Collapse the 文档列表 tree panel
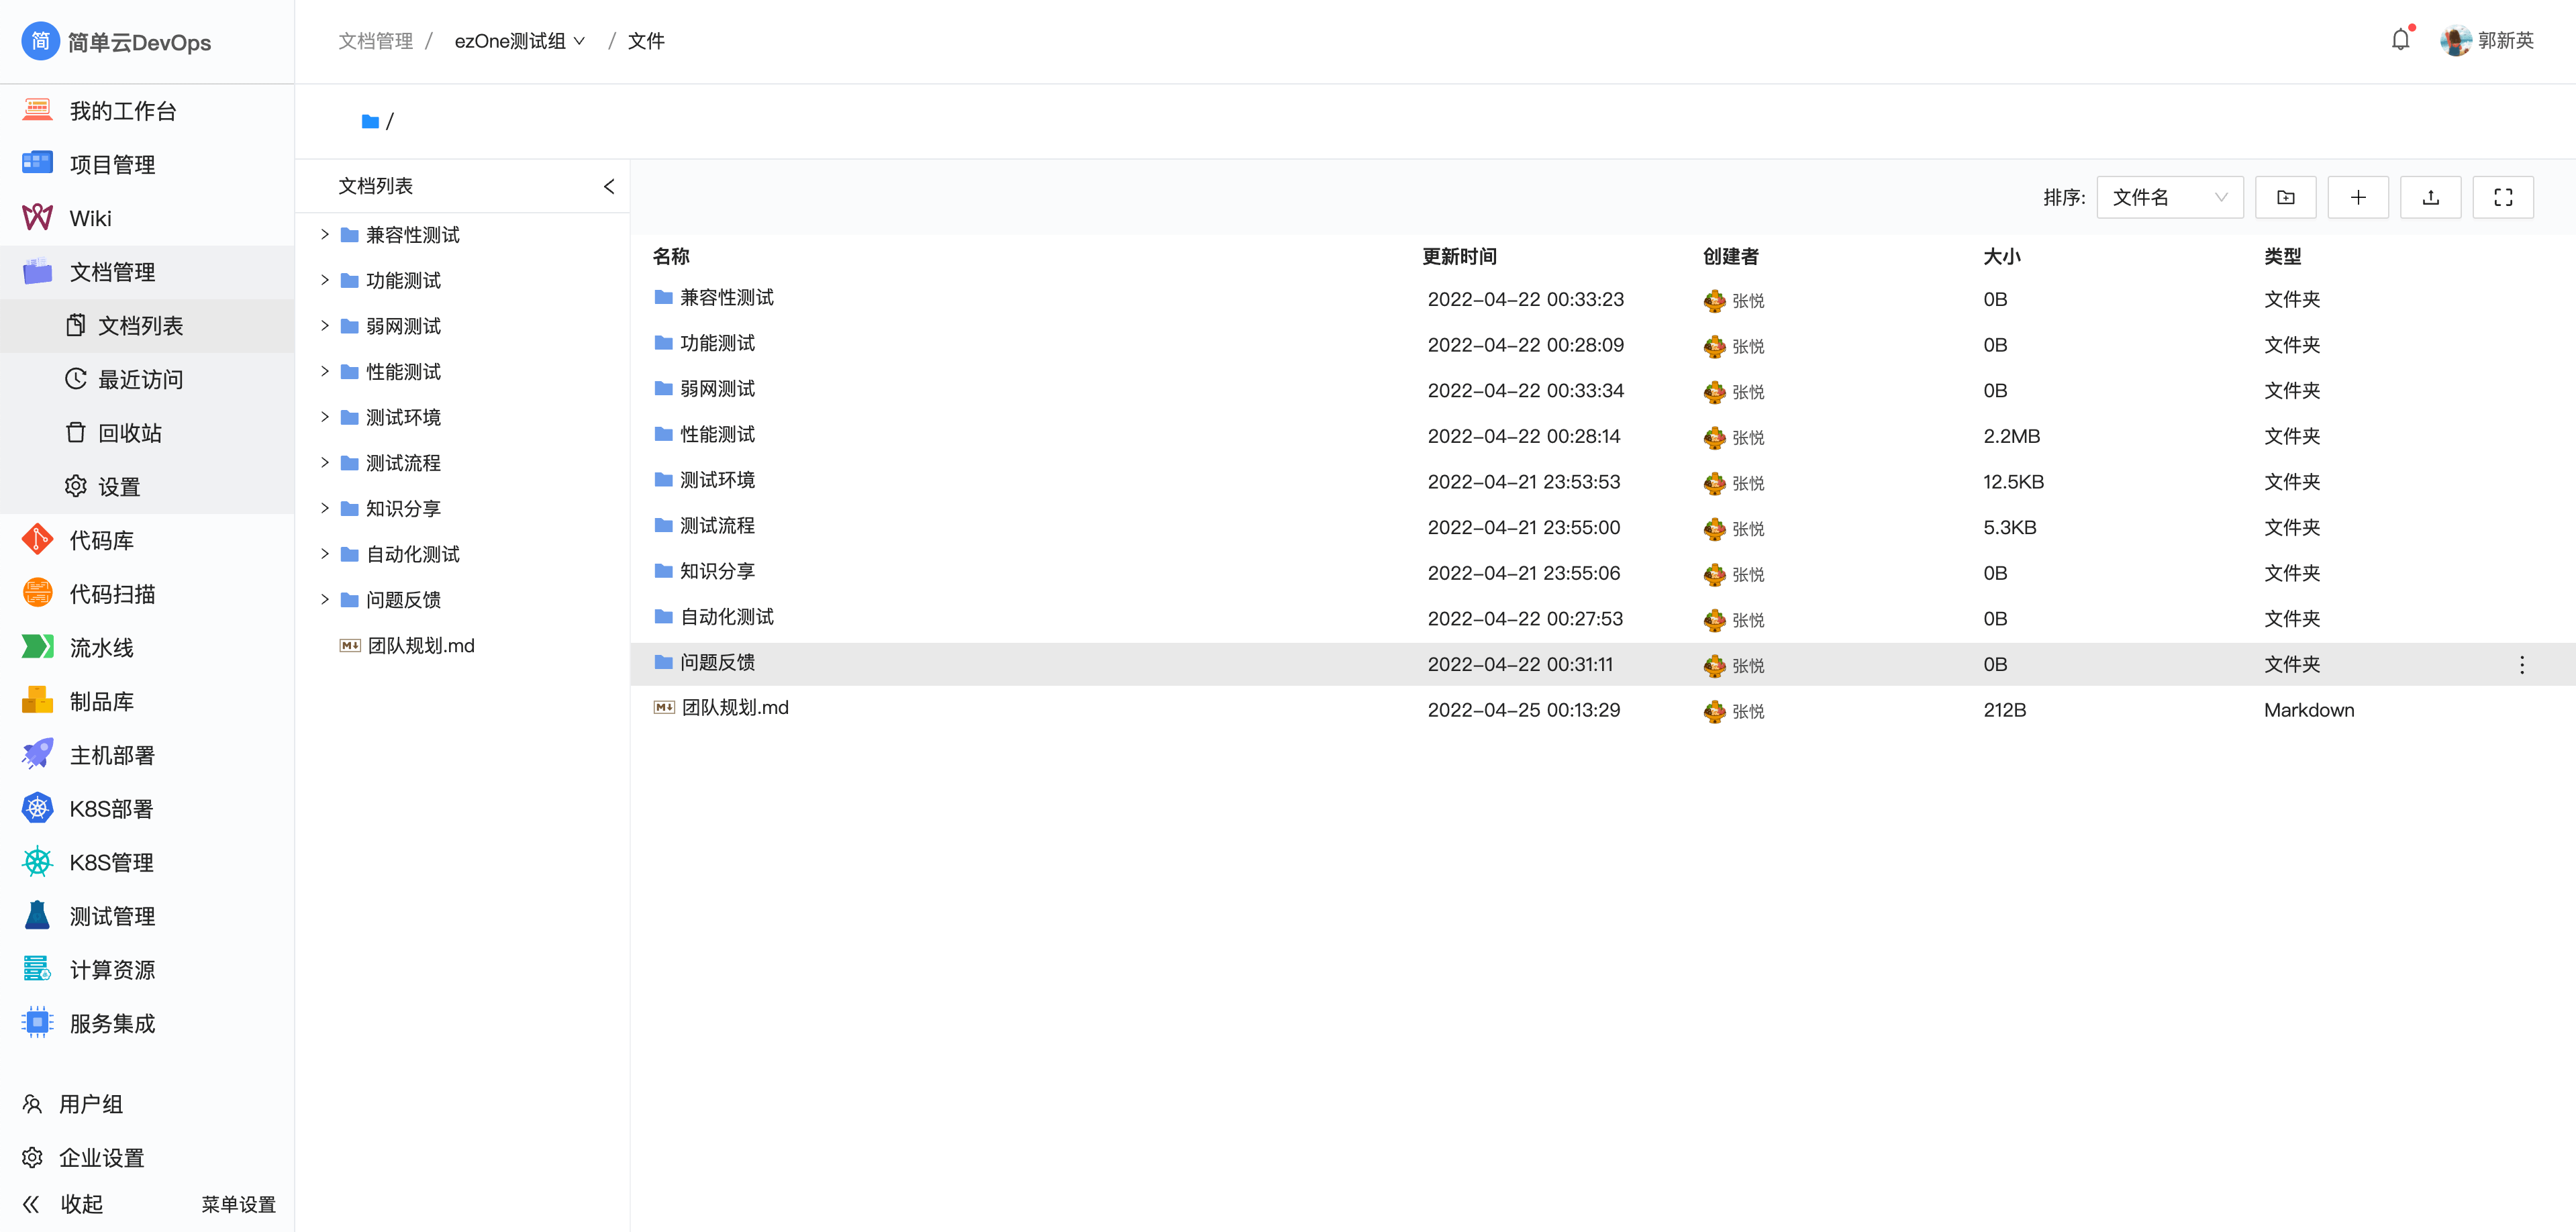 [x=608, y=186]
